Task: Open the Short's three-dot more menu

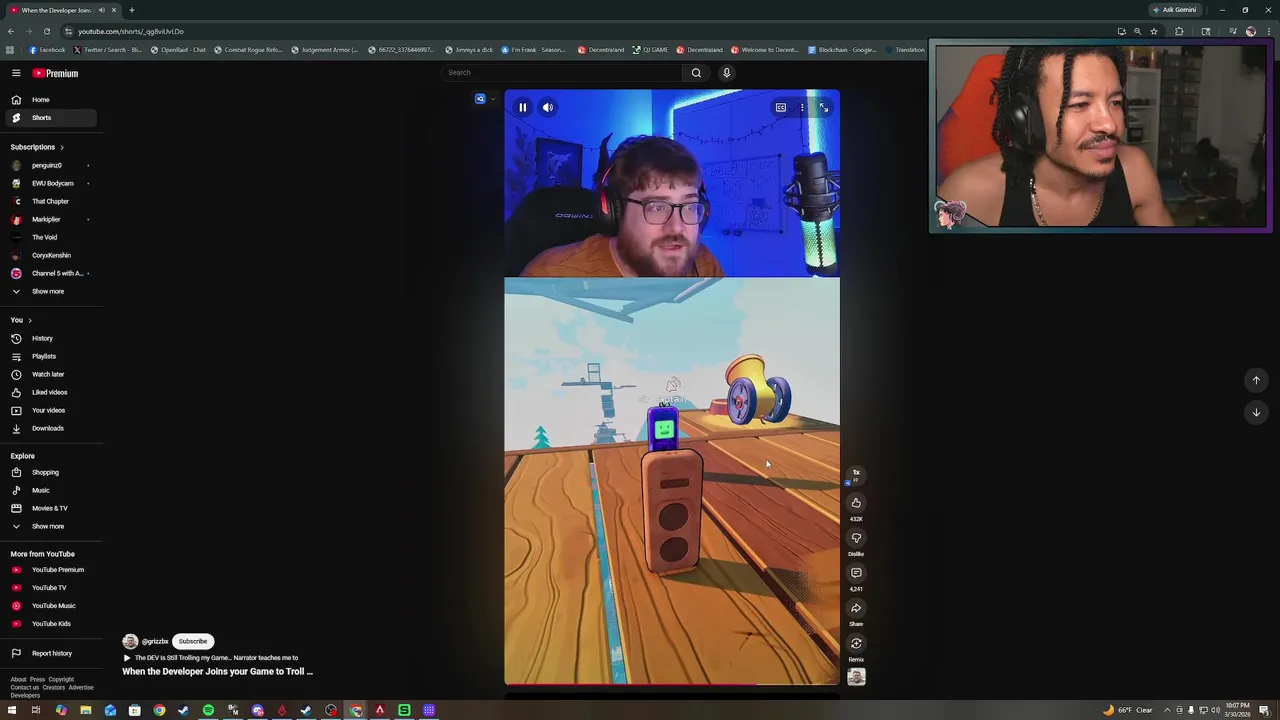Action: click(x=802, y=107)
